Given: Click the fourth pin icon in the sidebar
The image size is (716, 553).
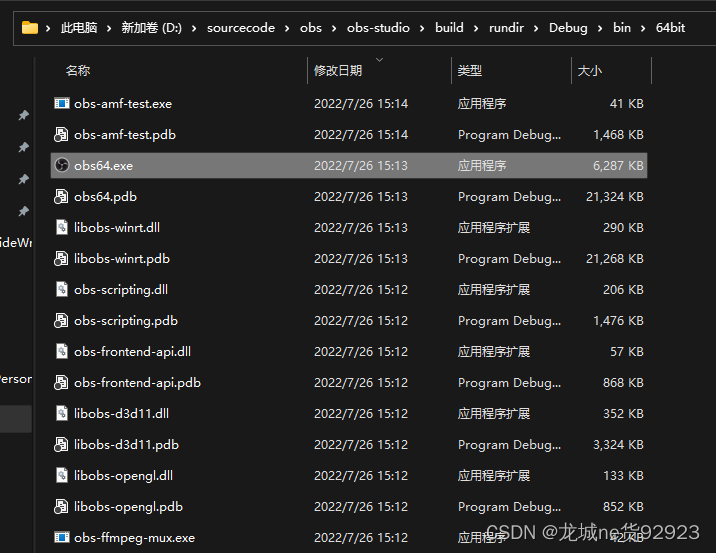Looking at the screenshot, I should 23,211.
